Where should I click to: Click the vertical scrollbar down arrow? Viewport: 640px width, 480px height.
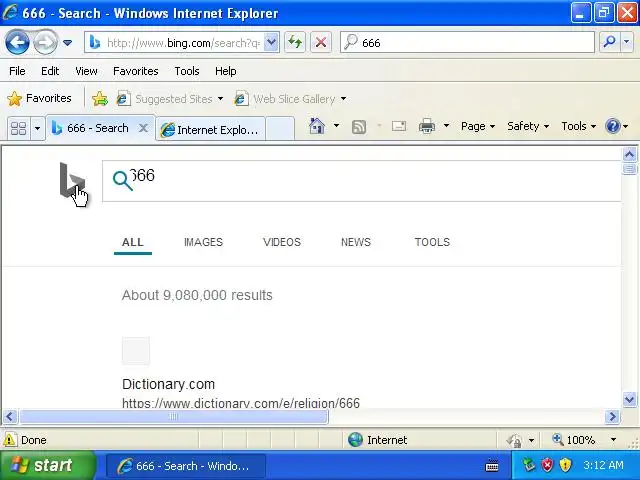tap(629, 399)
